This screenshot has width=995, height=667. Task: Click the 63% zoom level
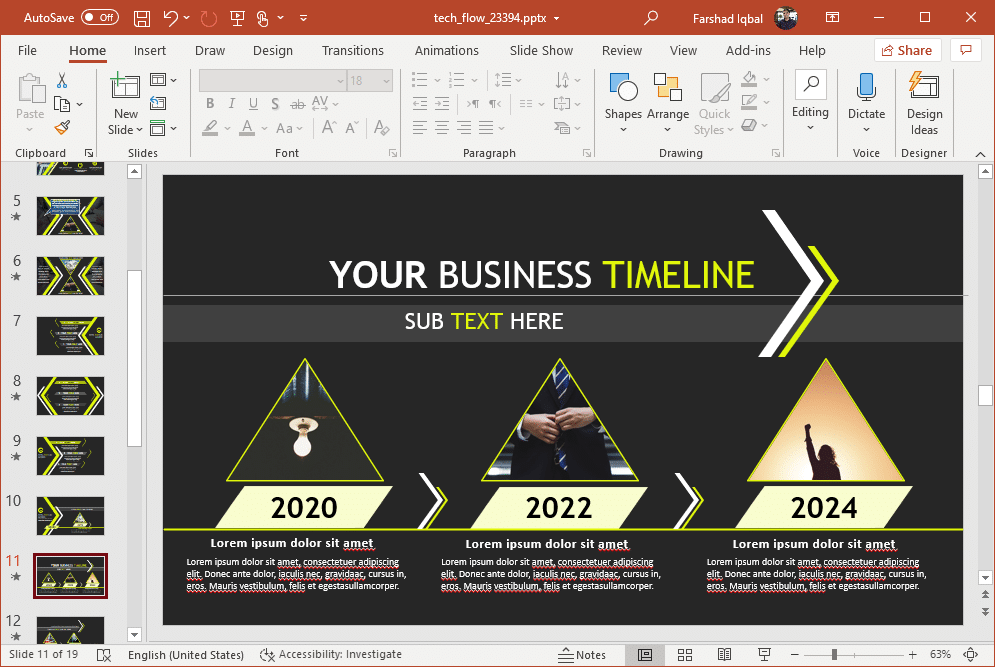(x=940, y=654)
